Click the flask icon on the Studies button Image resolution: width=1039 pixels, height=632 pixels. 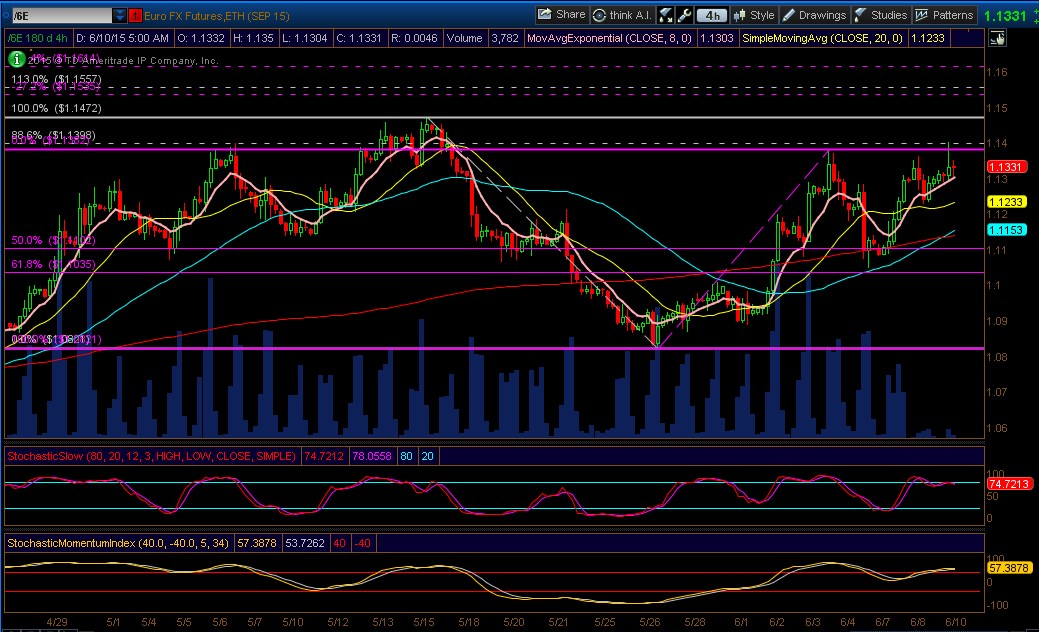tap(860, 15)
